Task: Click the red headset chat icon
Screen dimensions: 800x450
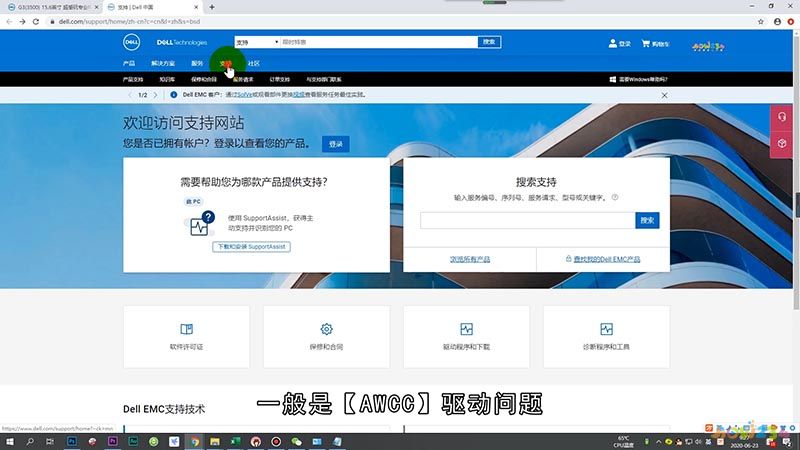Action: click(782, 117)
